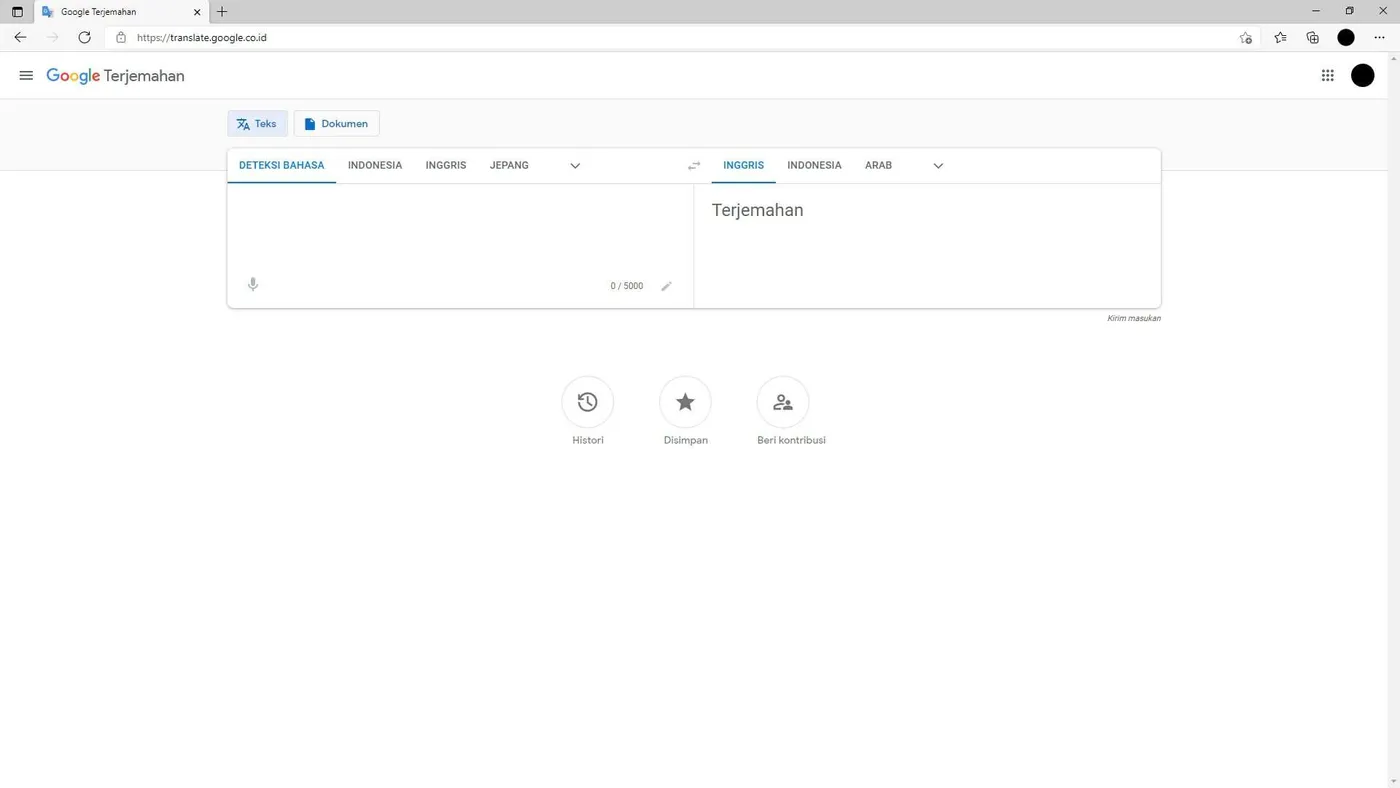
Task: Select Inggris as target language
Action: (743, 166)
